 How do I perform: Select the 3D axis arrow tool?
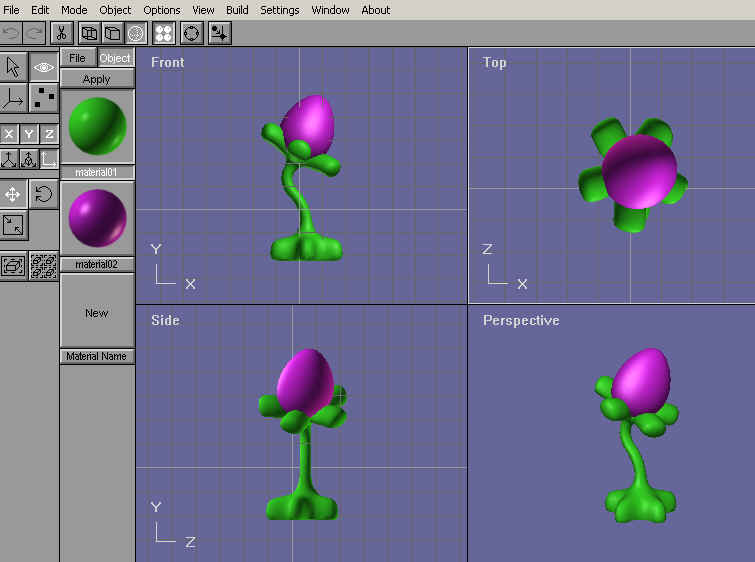13,98
